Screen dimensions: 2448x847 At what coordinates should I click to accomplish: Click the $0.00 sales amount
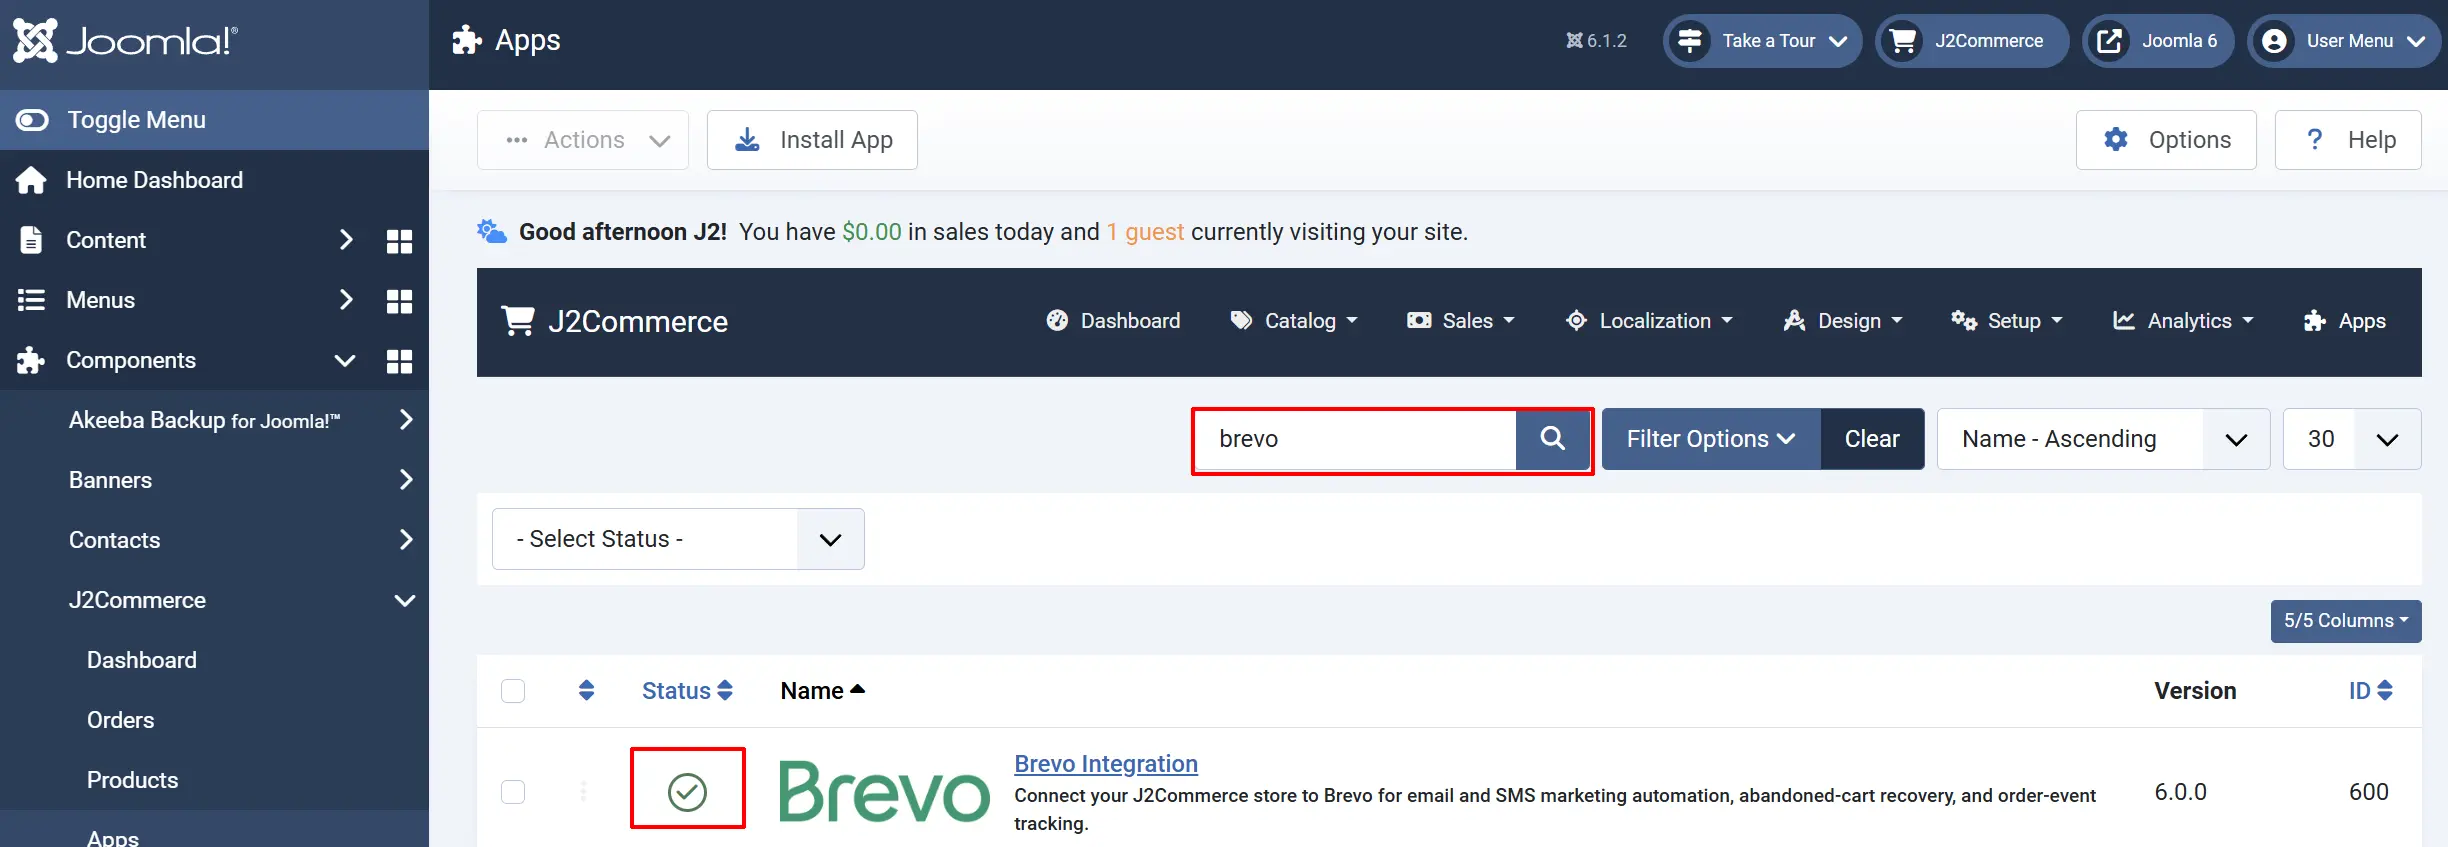[871, 232]
